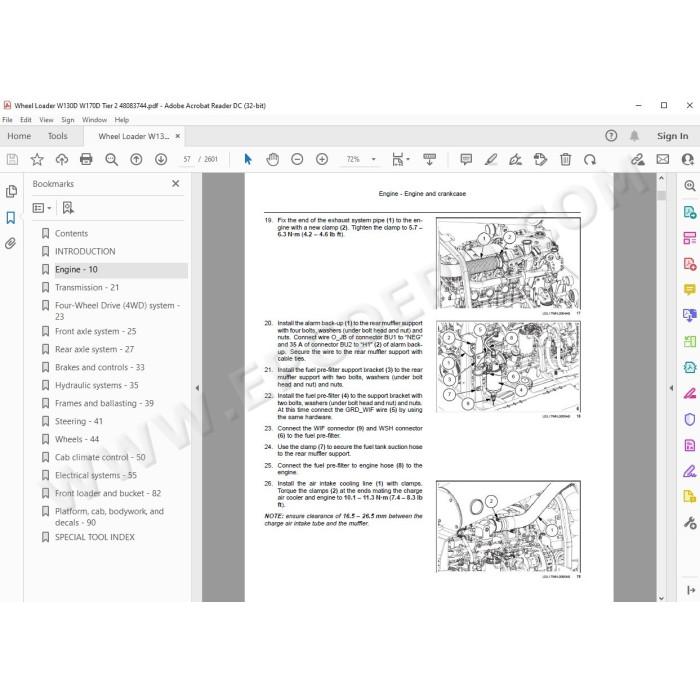Click the zoom out minus icon
Viewport: 700px width, 700px height.
pyautogui.click(x=297, y=159)
